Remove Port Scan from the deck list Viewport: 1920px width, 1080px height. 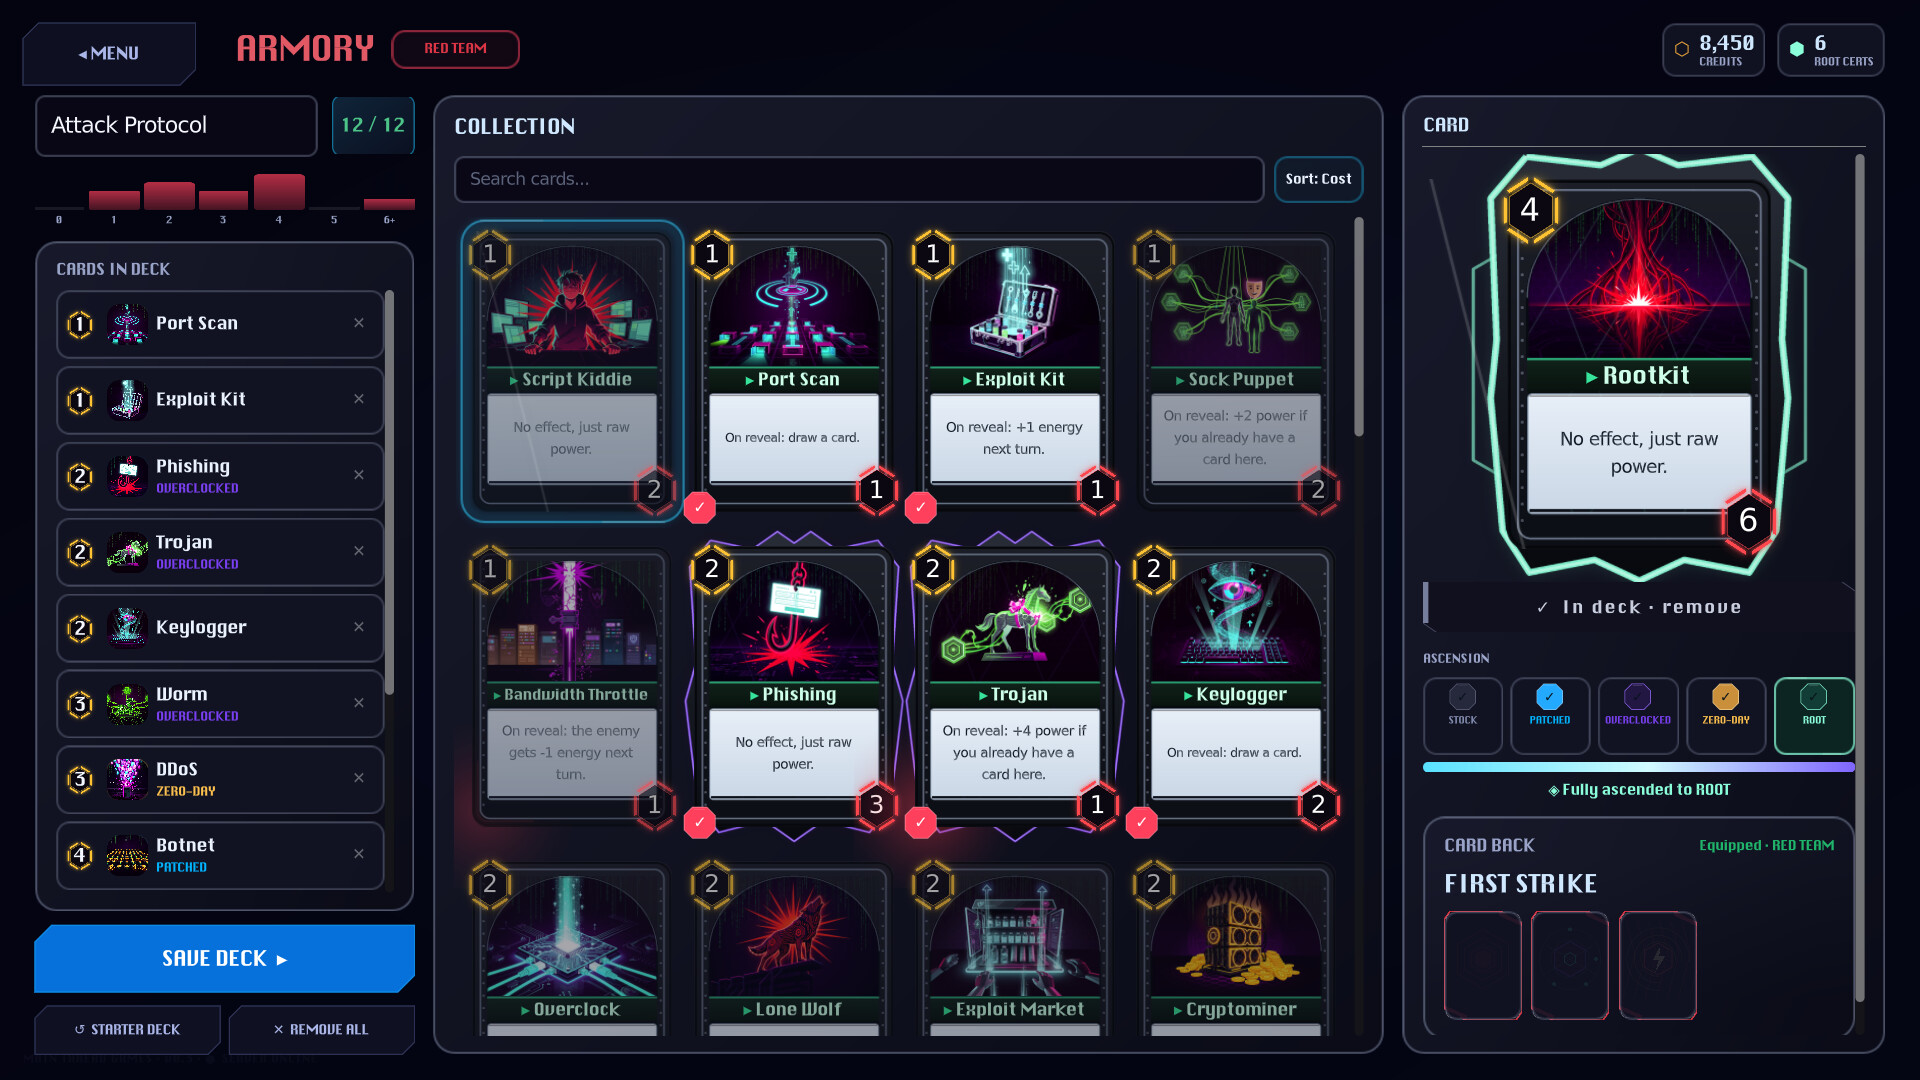[x=358, y=323]
